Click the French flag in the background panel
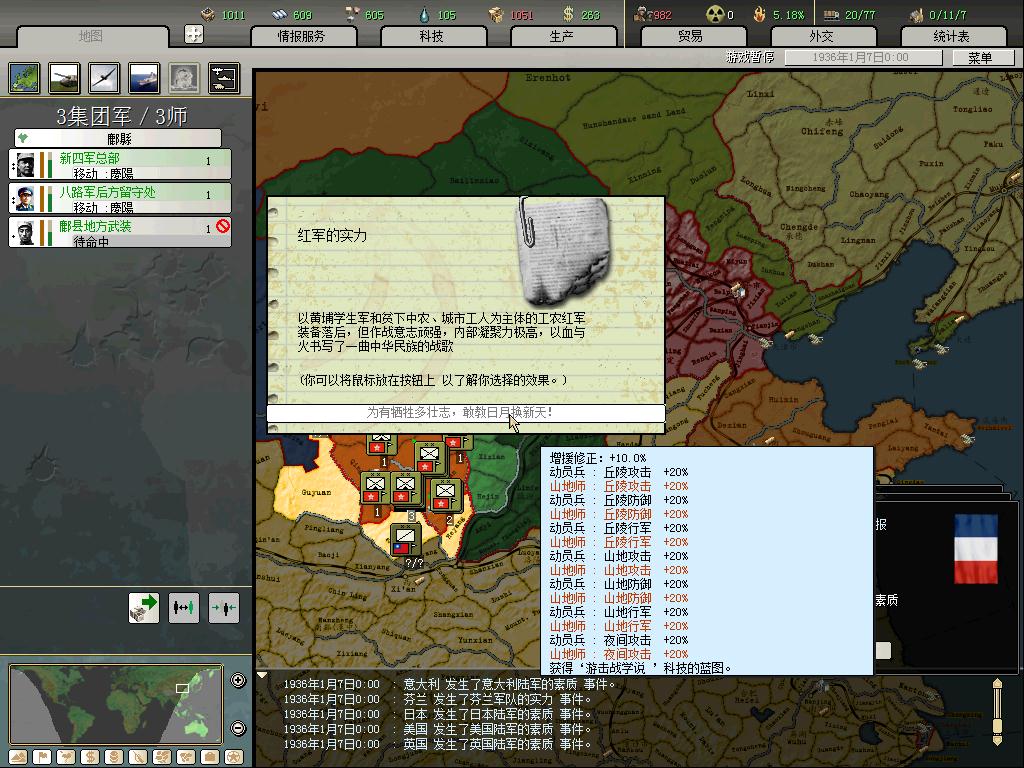The image size is (1024, 768). 976,549
